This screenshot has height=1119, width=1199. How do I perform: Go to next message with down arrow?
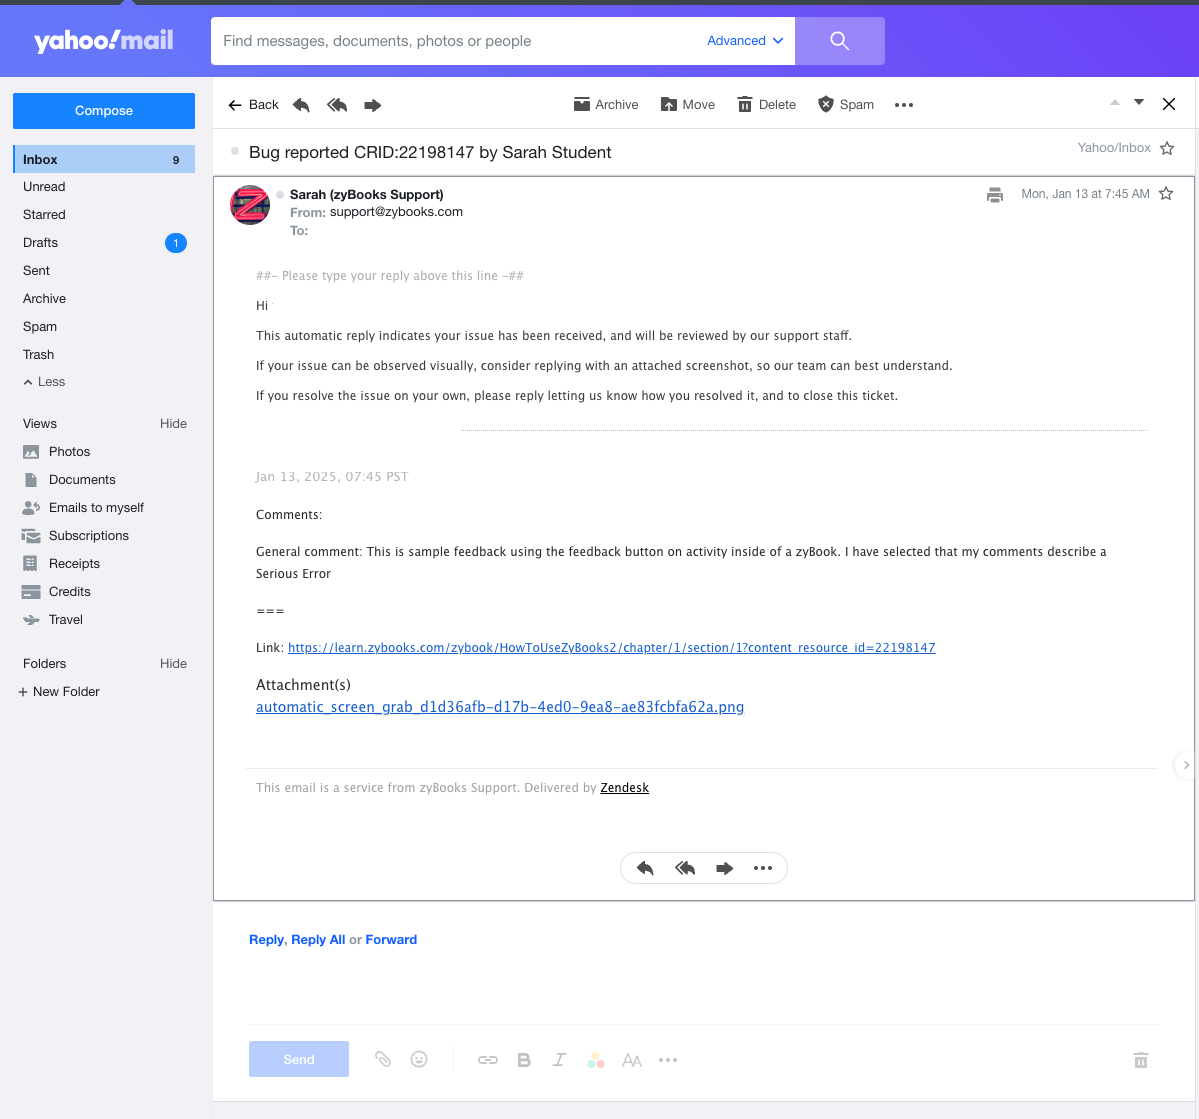[1139, 102]
